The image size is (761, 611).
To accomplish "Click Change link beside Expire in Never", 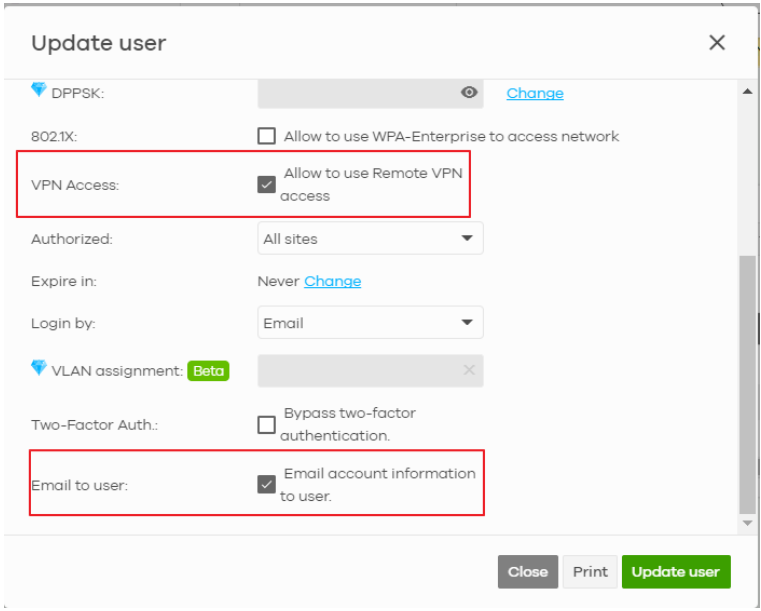I will tap(333, 281).
